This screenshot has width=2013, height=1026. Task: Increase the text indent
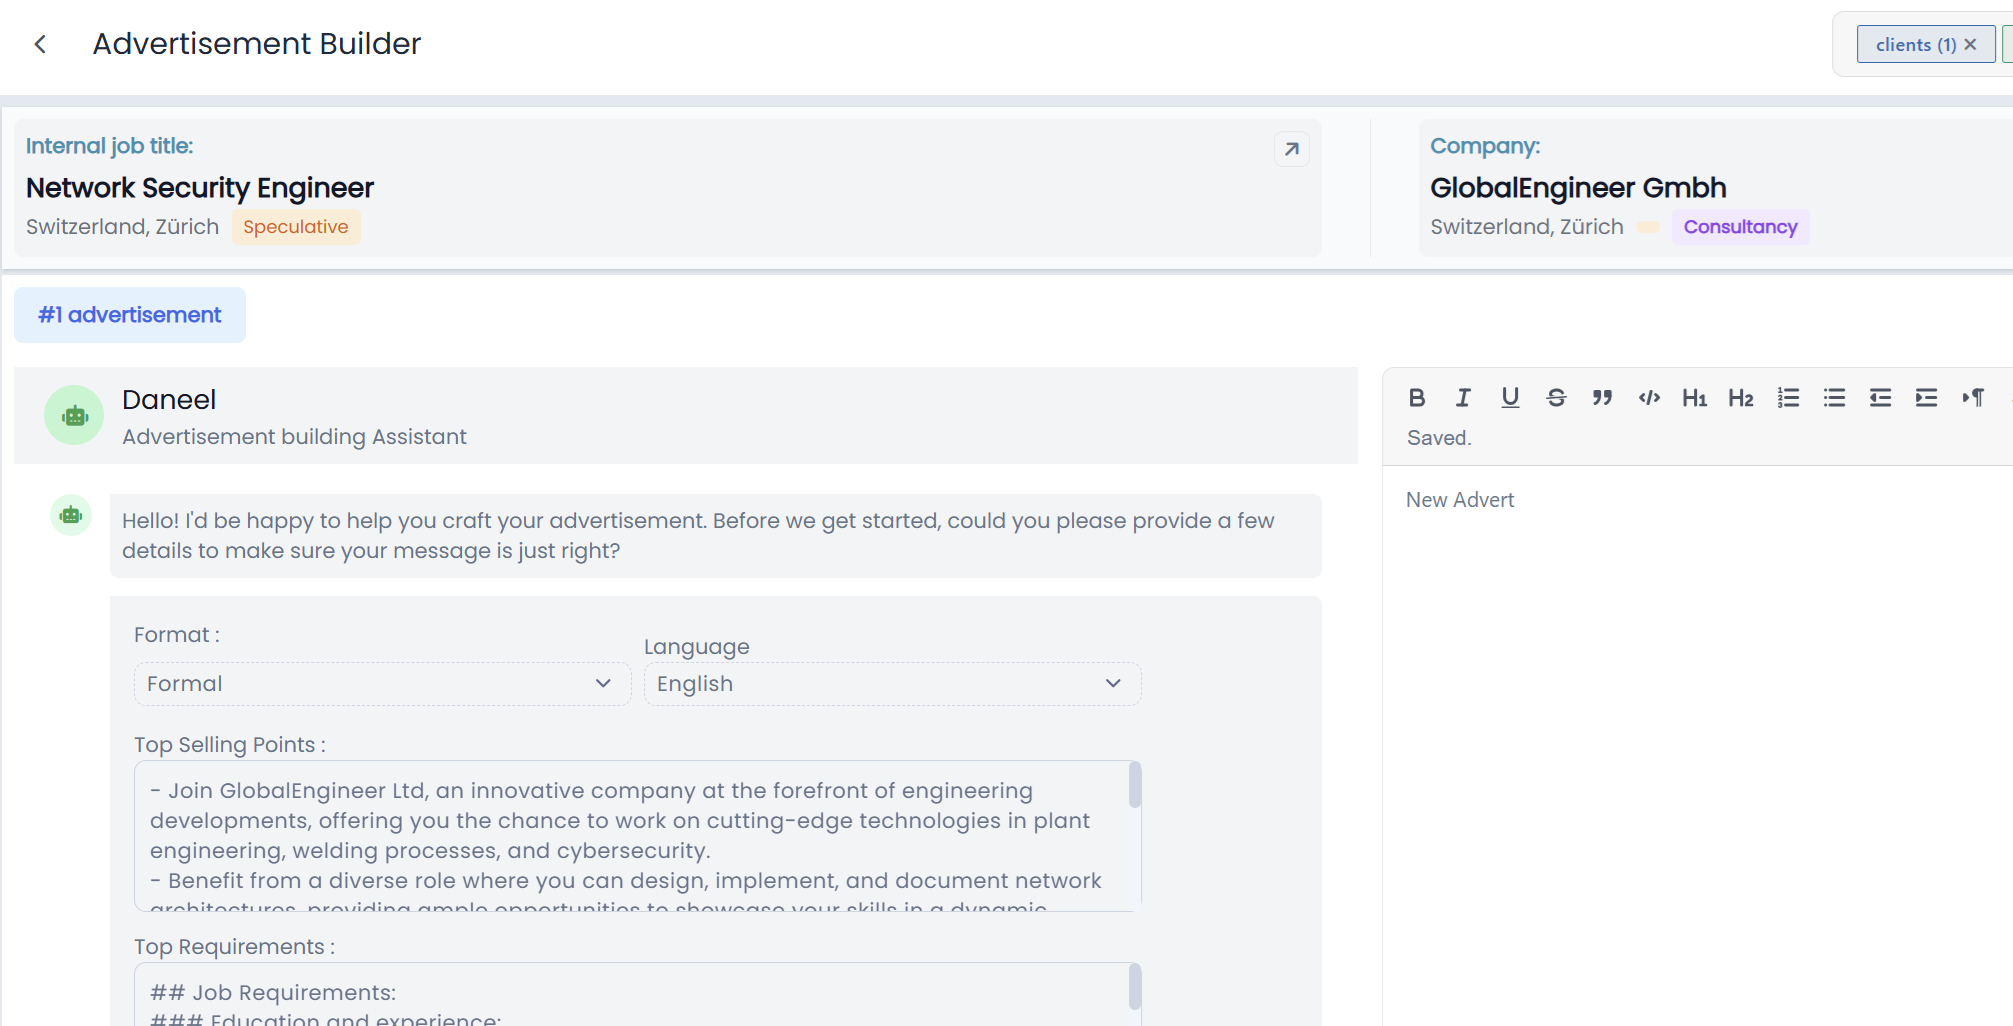click(1926, 398)
